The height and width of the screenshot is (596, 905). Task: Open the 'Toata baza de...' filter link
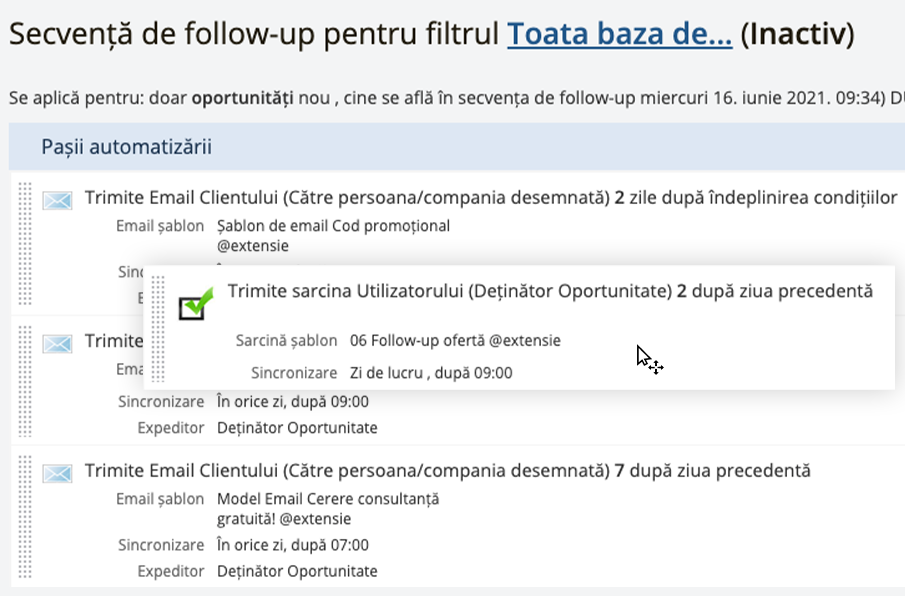click(619, 33)
